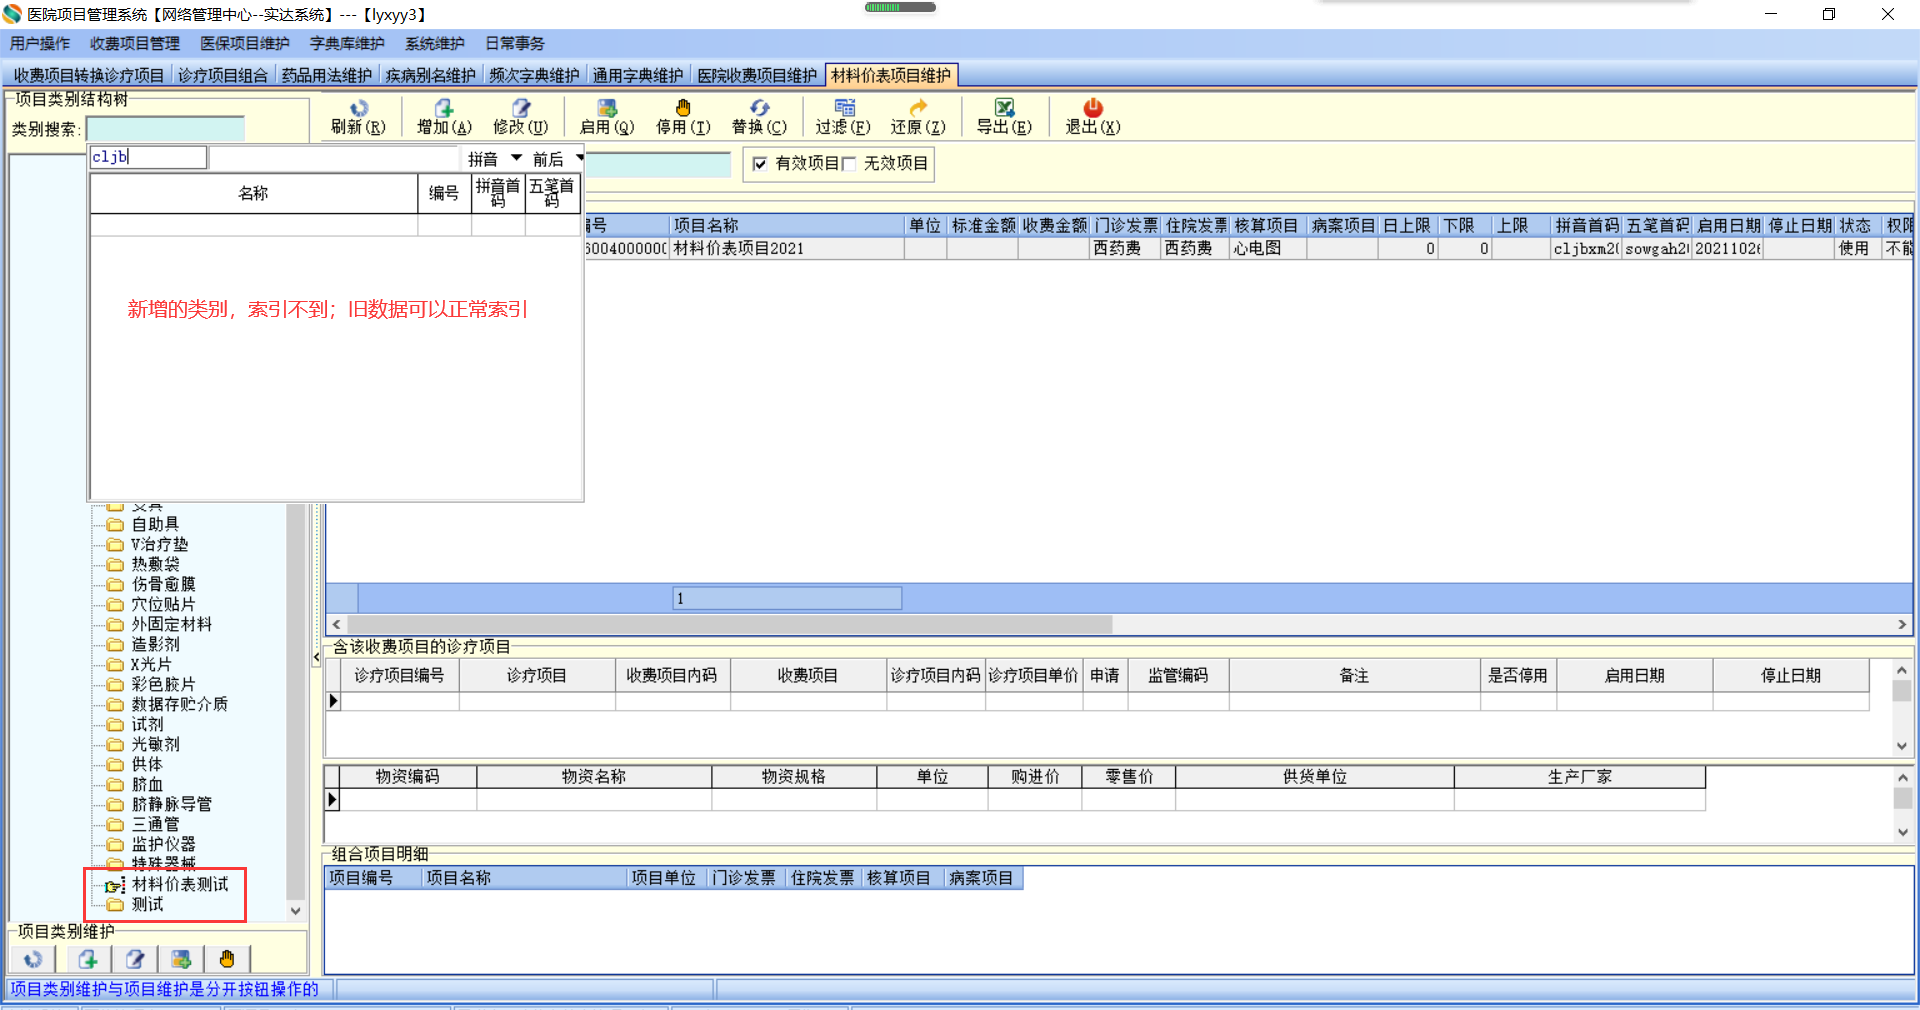Switch to 收费项目转换诊疗项目 tab
The height and width of the screenshot is (1010, 1920).
tap(89, 76)
